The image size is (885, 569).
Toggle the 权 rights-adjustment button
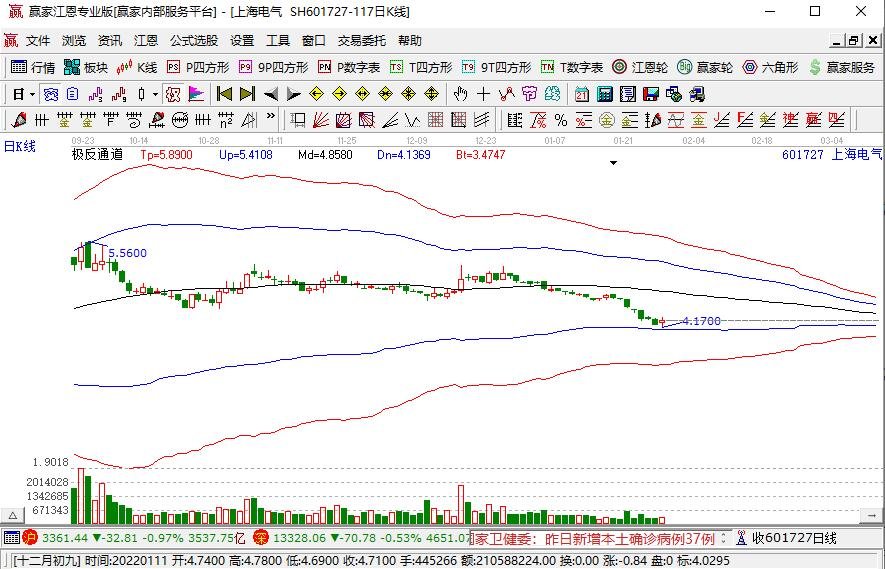click(x=173, y=94)
